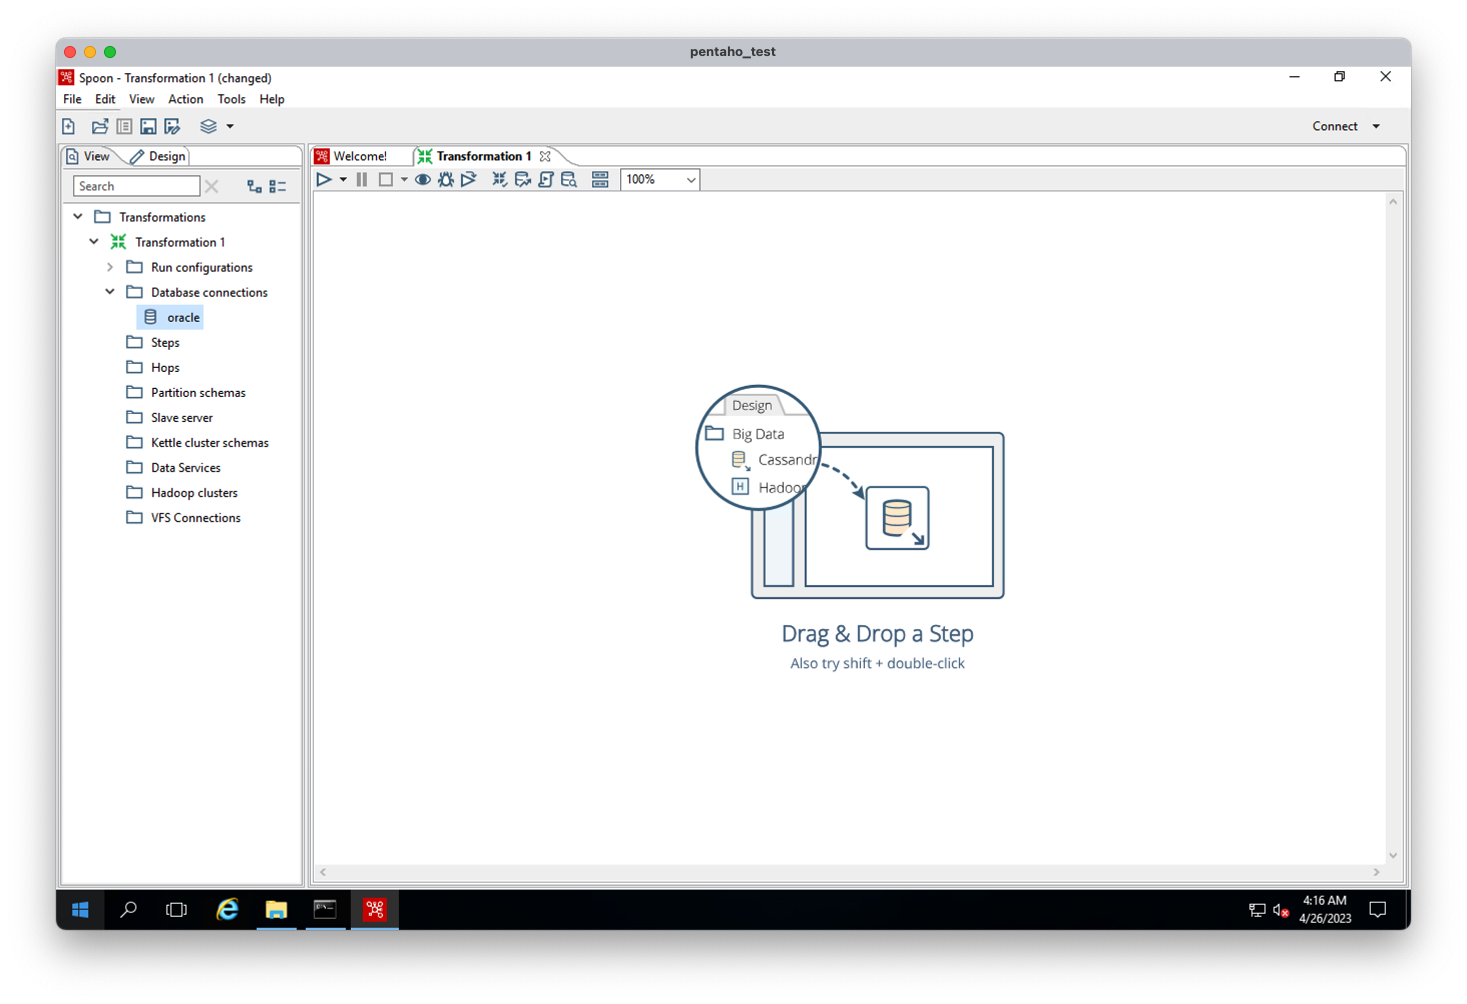Click the New file icon
1467x1004 pixels.
(x=68, y=126)
